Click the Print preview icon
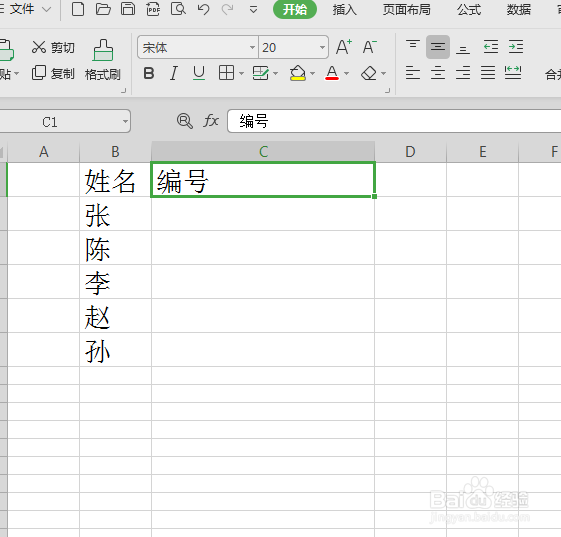The height and width of the screenshot is (537, 561). [178, 9]
